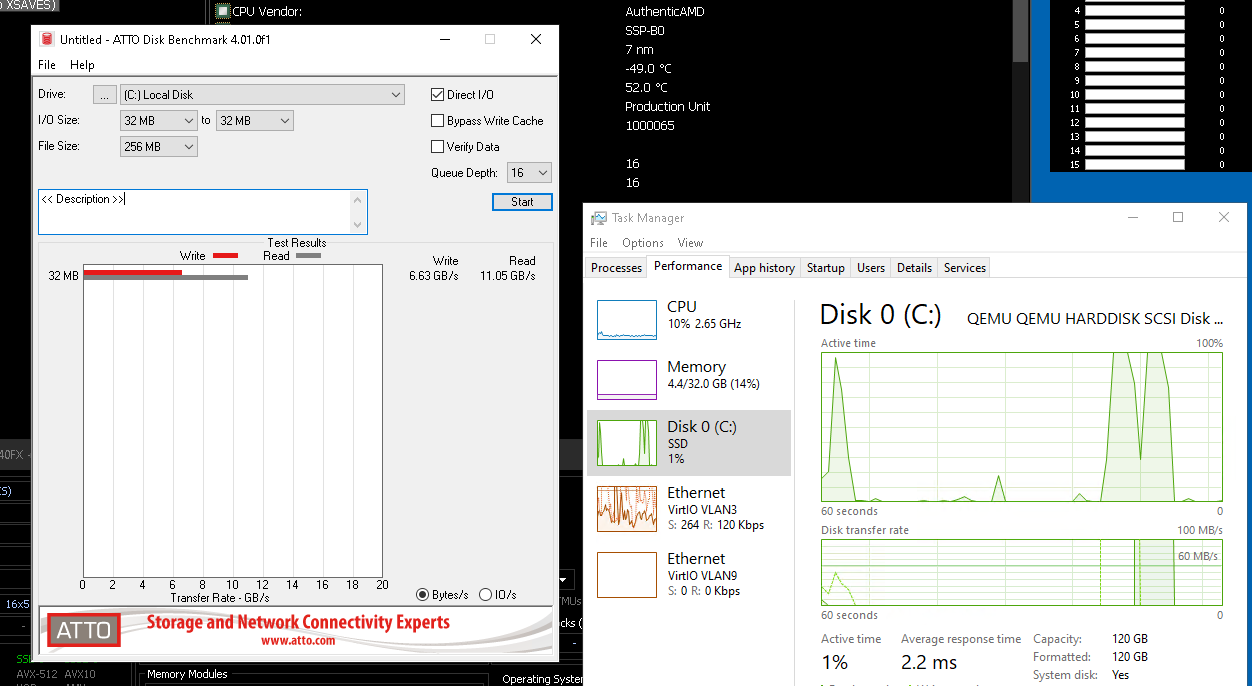Click the Start benchmark button
Viewport: 1252px width, 686px height.
point(522,202)
